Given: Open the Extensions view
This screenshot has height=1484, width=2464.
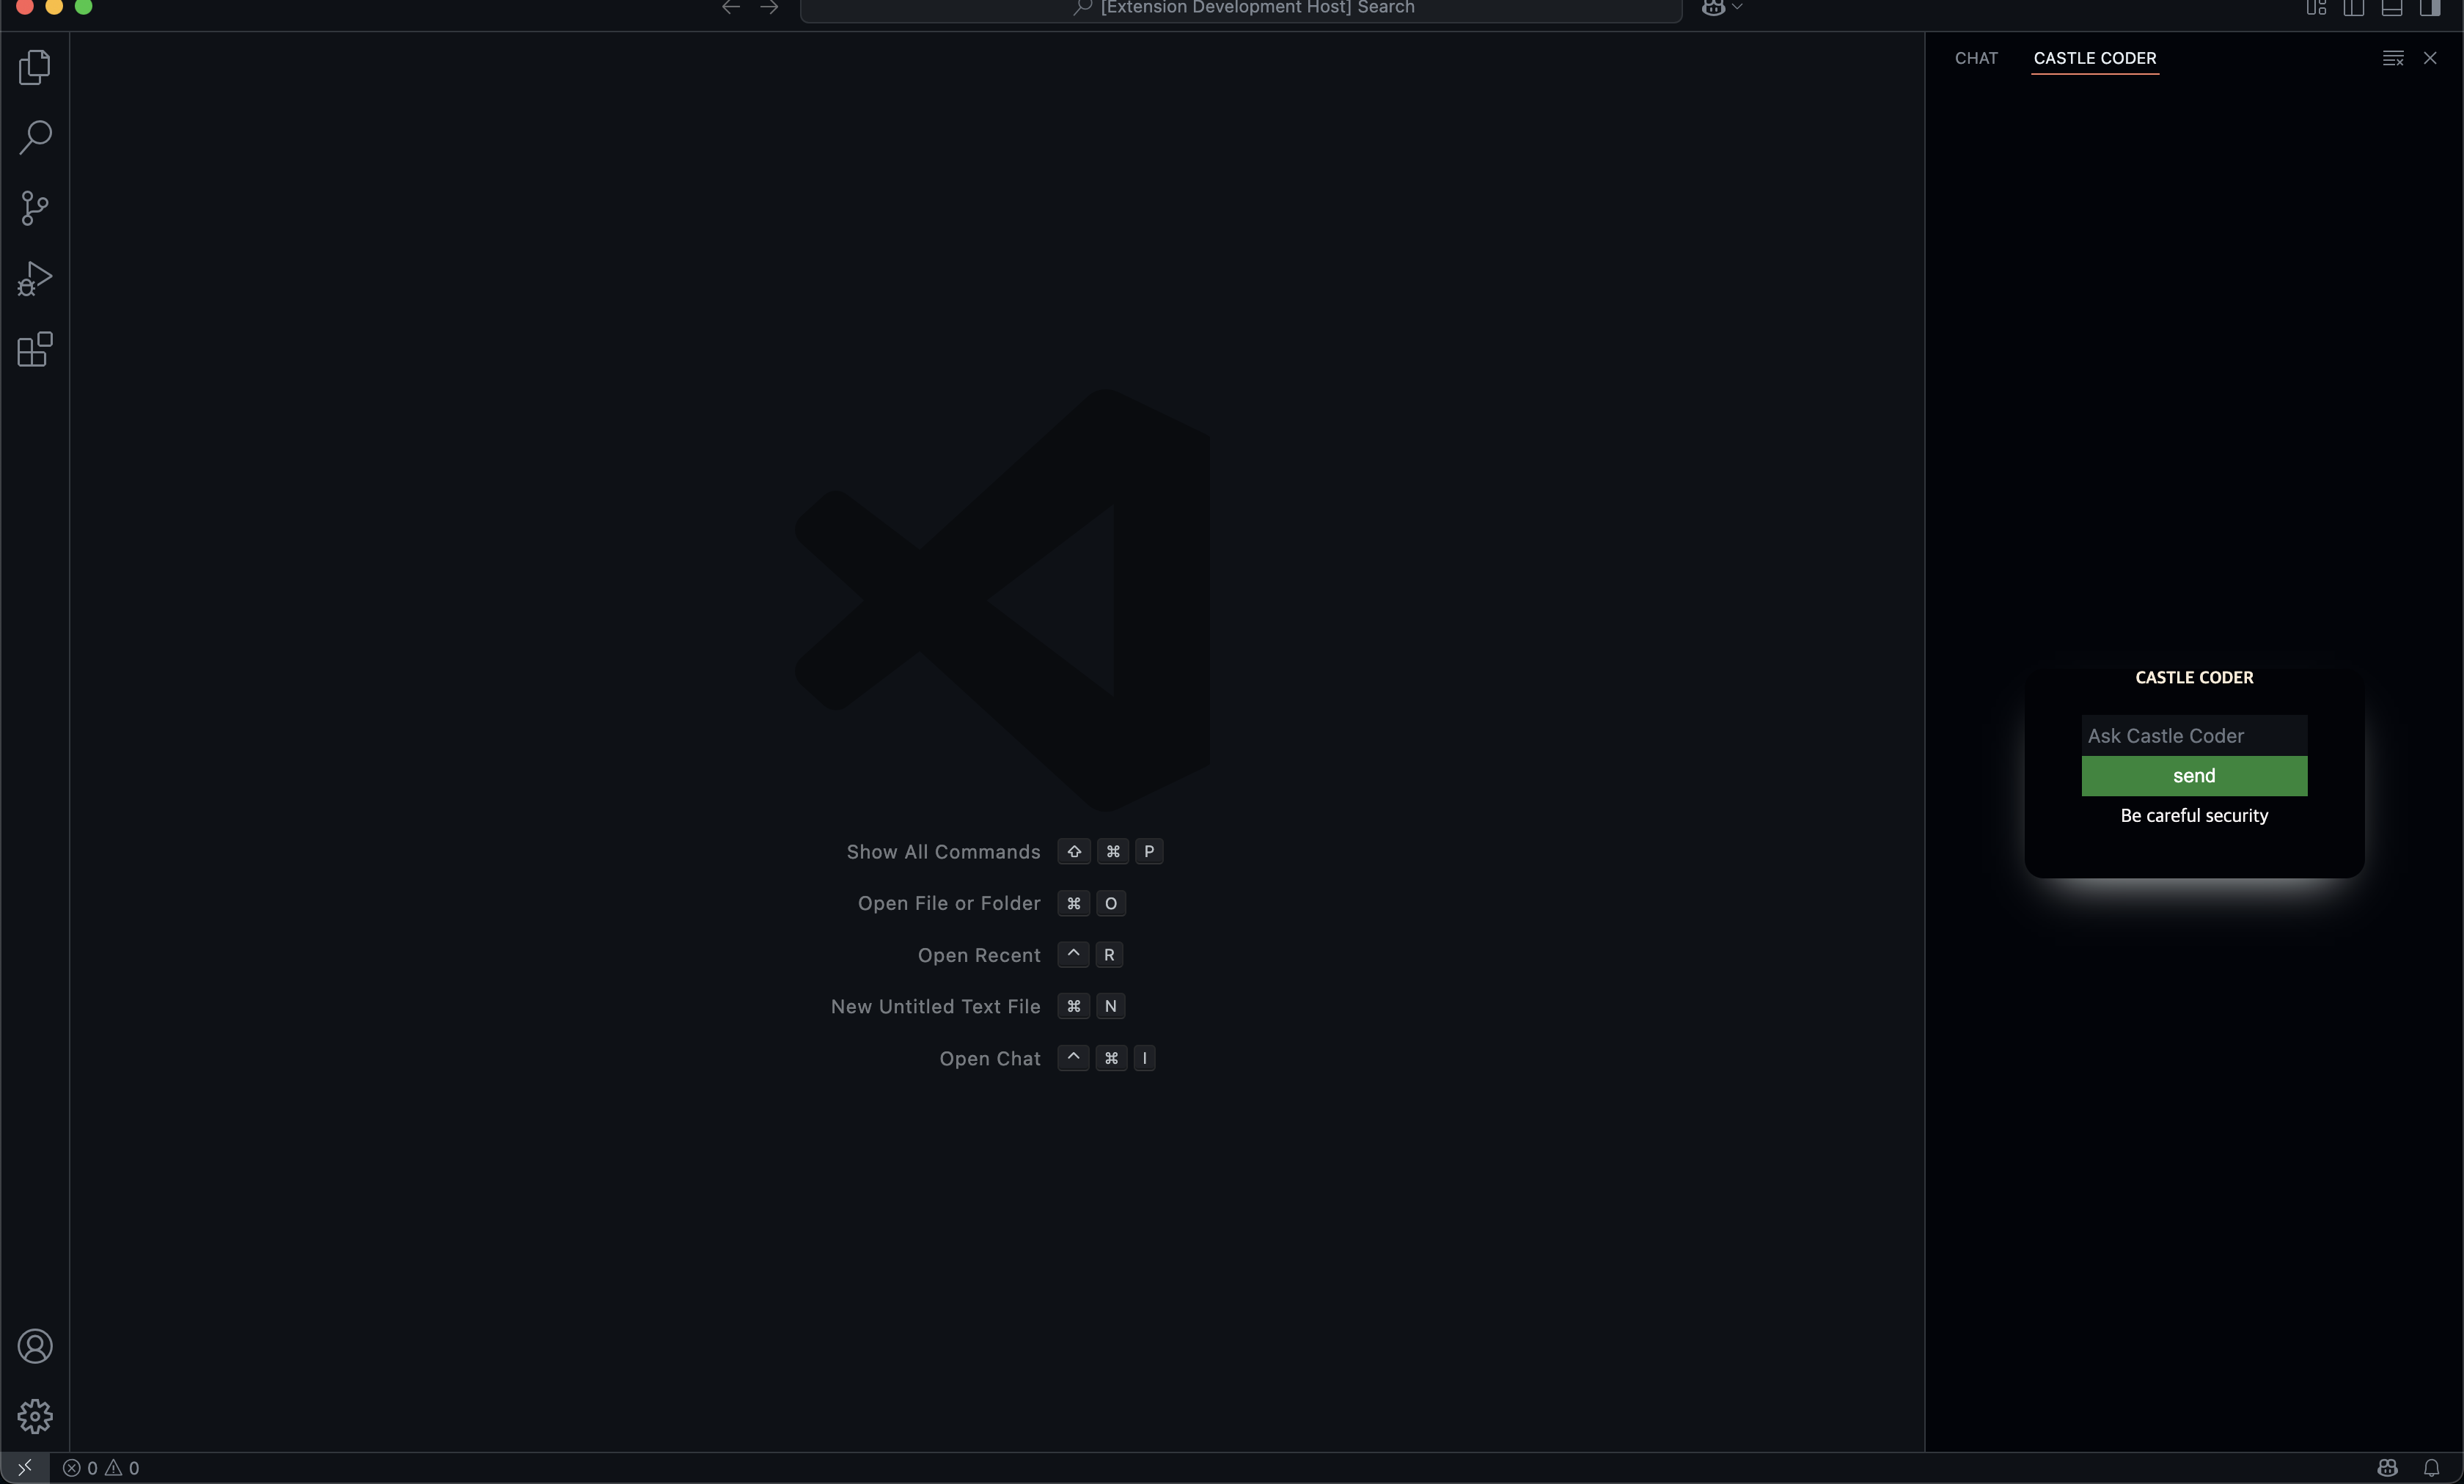Looking at the screenshot, I should tap(35, 349).
